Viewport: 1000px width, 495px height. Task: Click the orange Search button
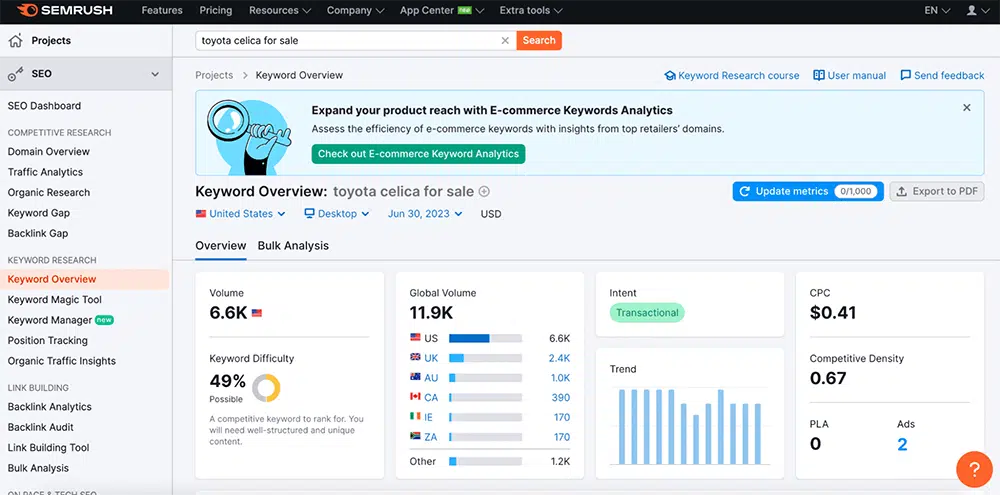539,40
